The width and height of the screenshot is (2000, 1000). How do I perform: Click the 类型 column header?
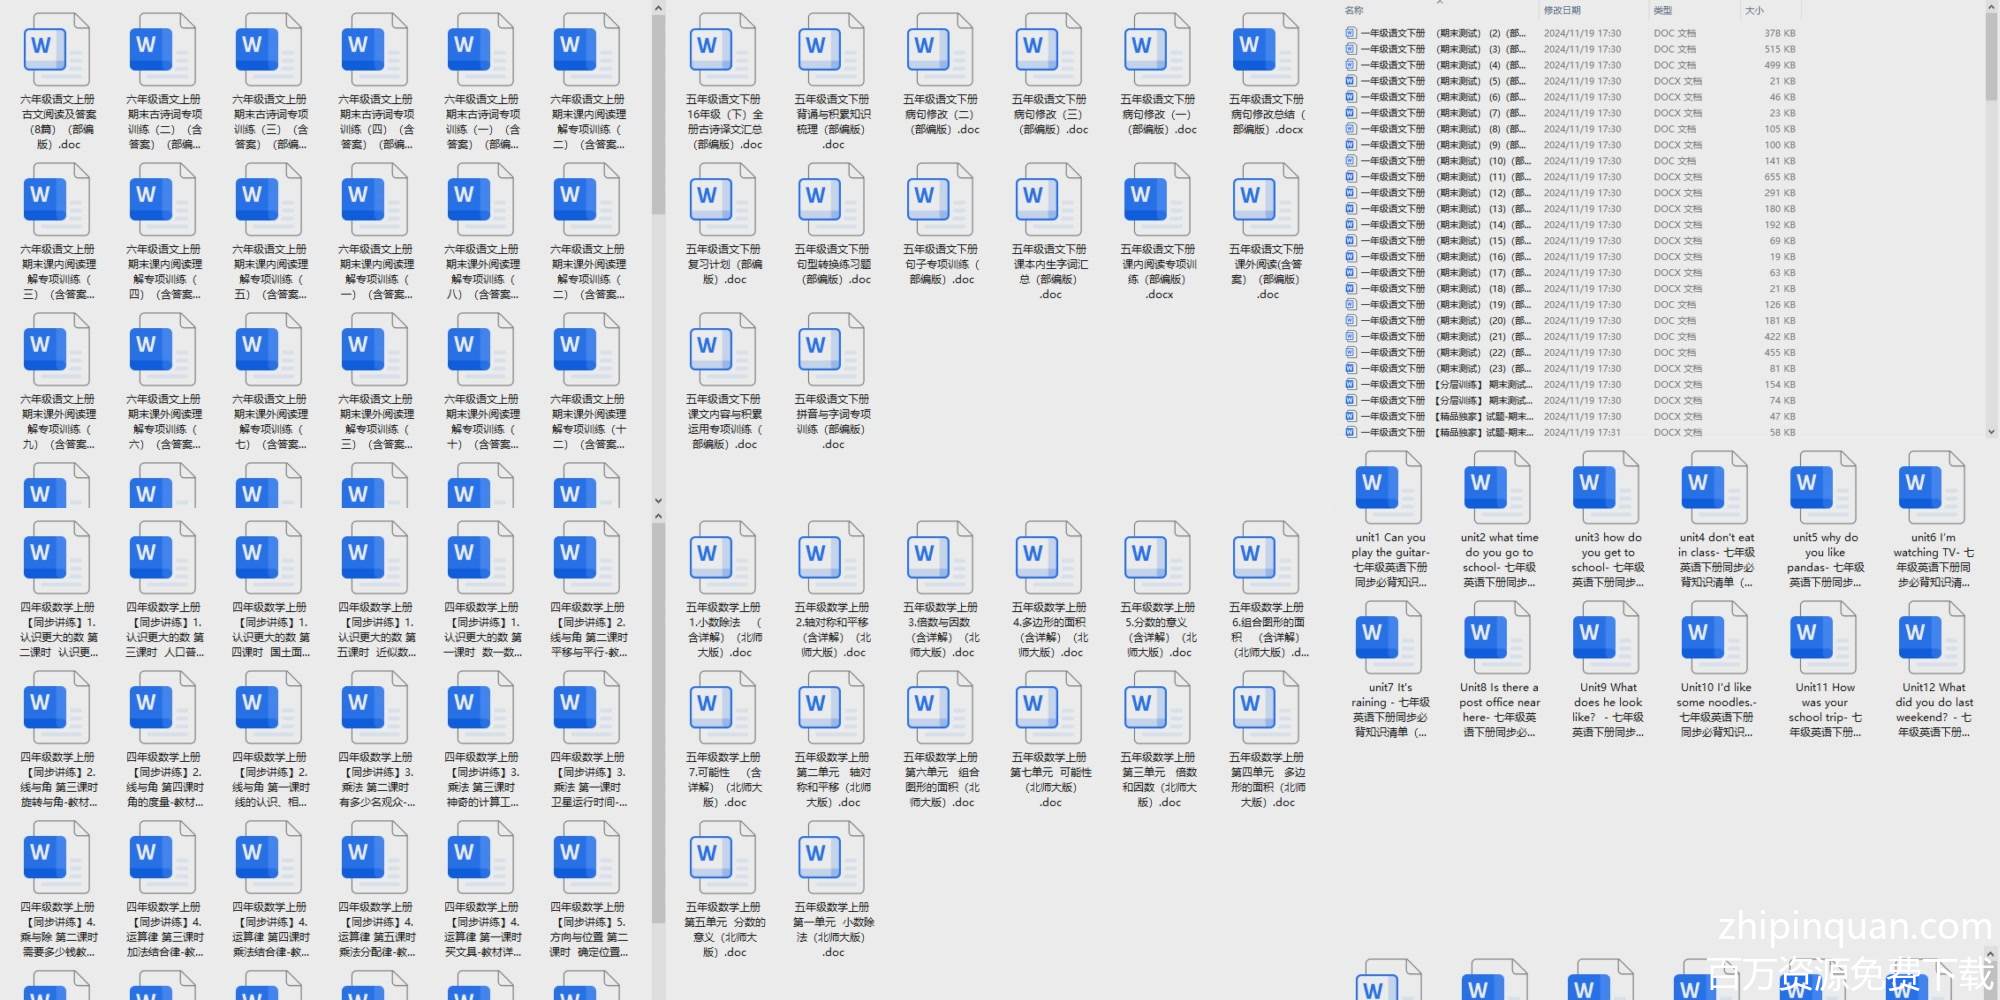[1663, 10]
